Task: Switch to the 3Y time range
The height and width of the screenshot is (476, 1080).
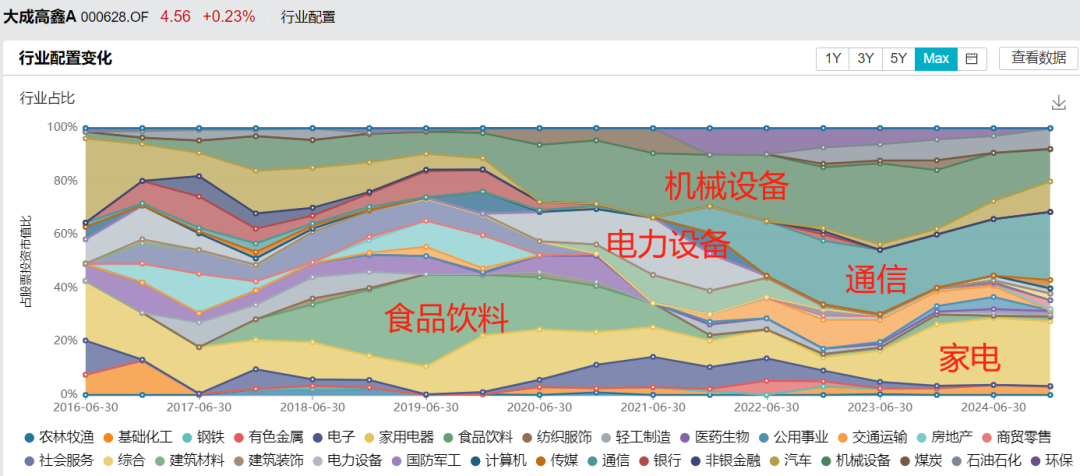Action: (x=865, y=58)
